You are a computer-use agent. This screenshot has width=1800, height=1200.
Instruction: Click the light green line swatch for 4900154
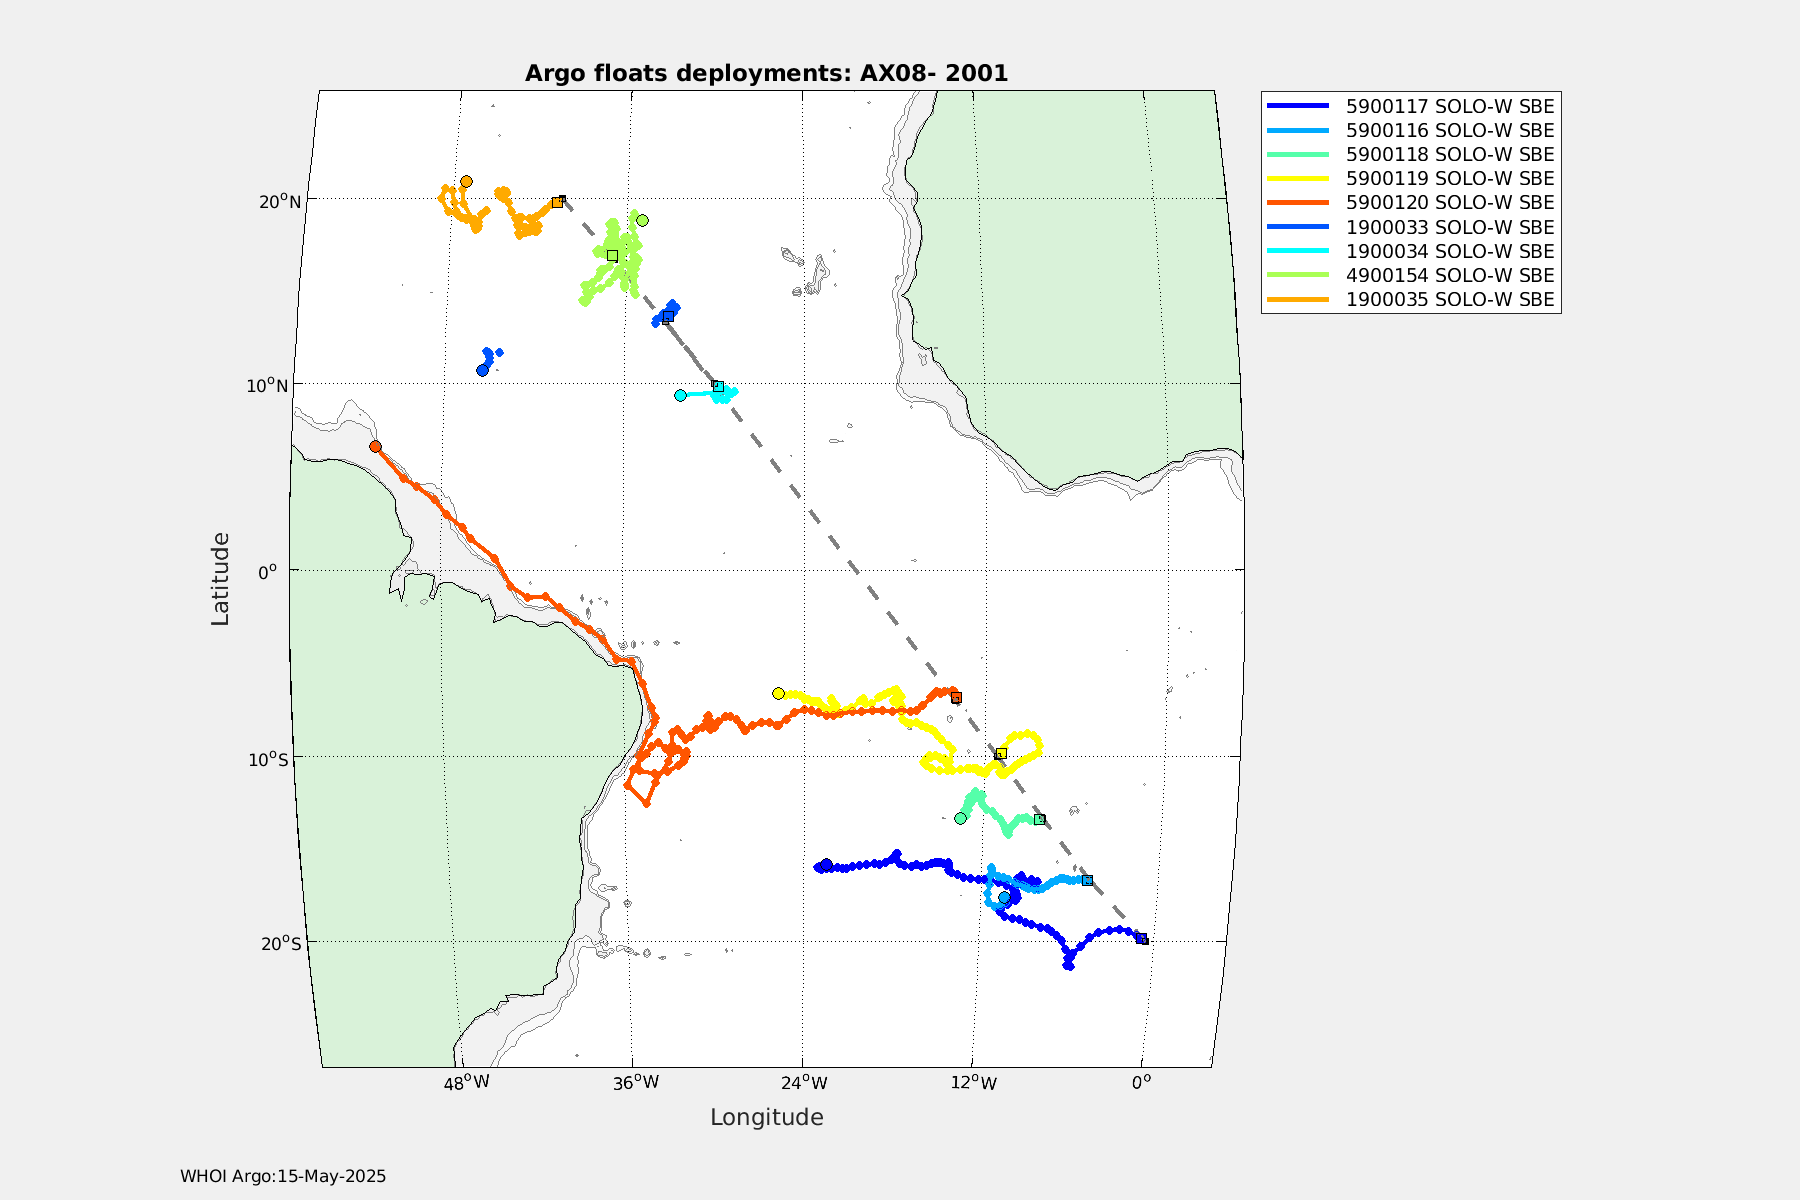click(1298, 275)
